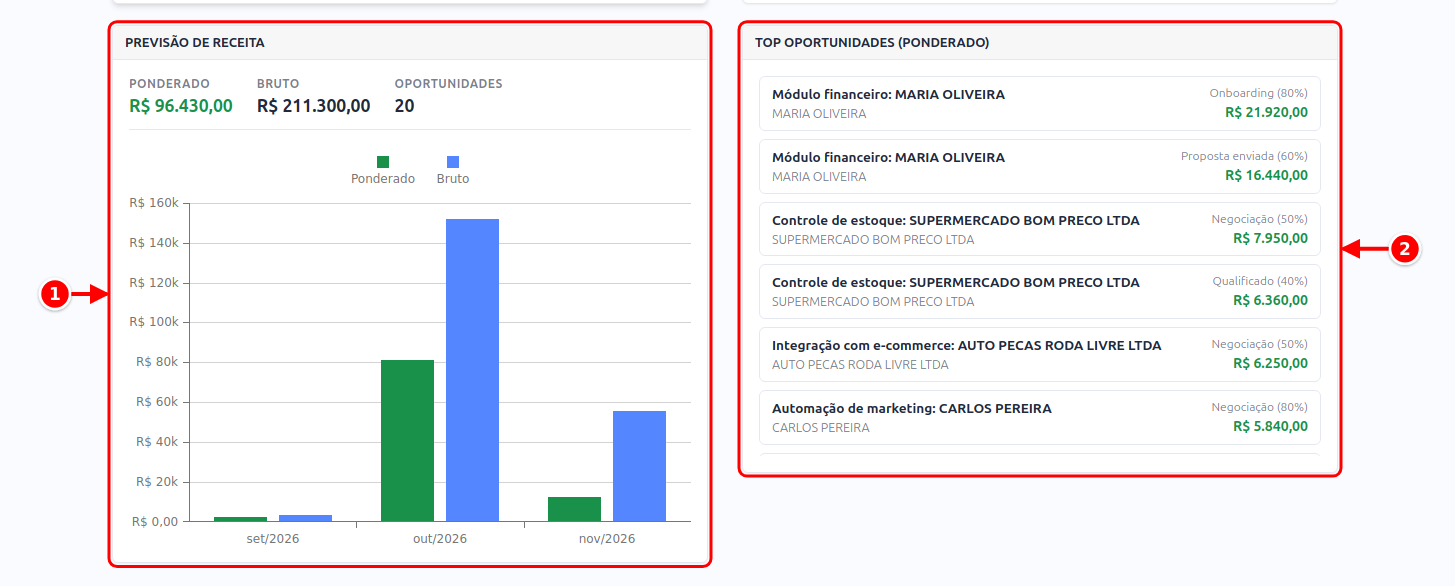
Task: Click the nov/2026 axis label
Action: 607,539
